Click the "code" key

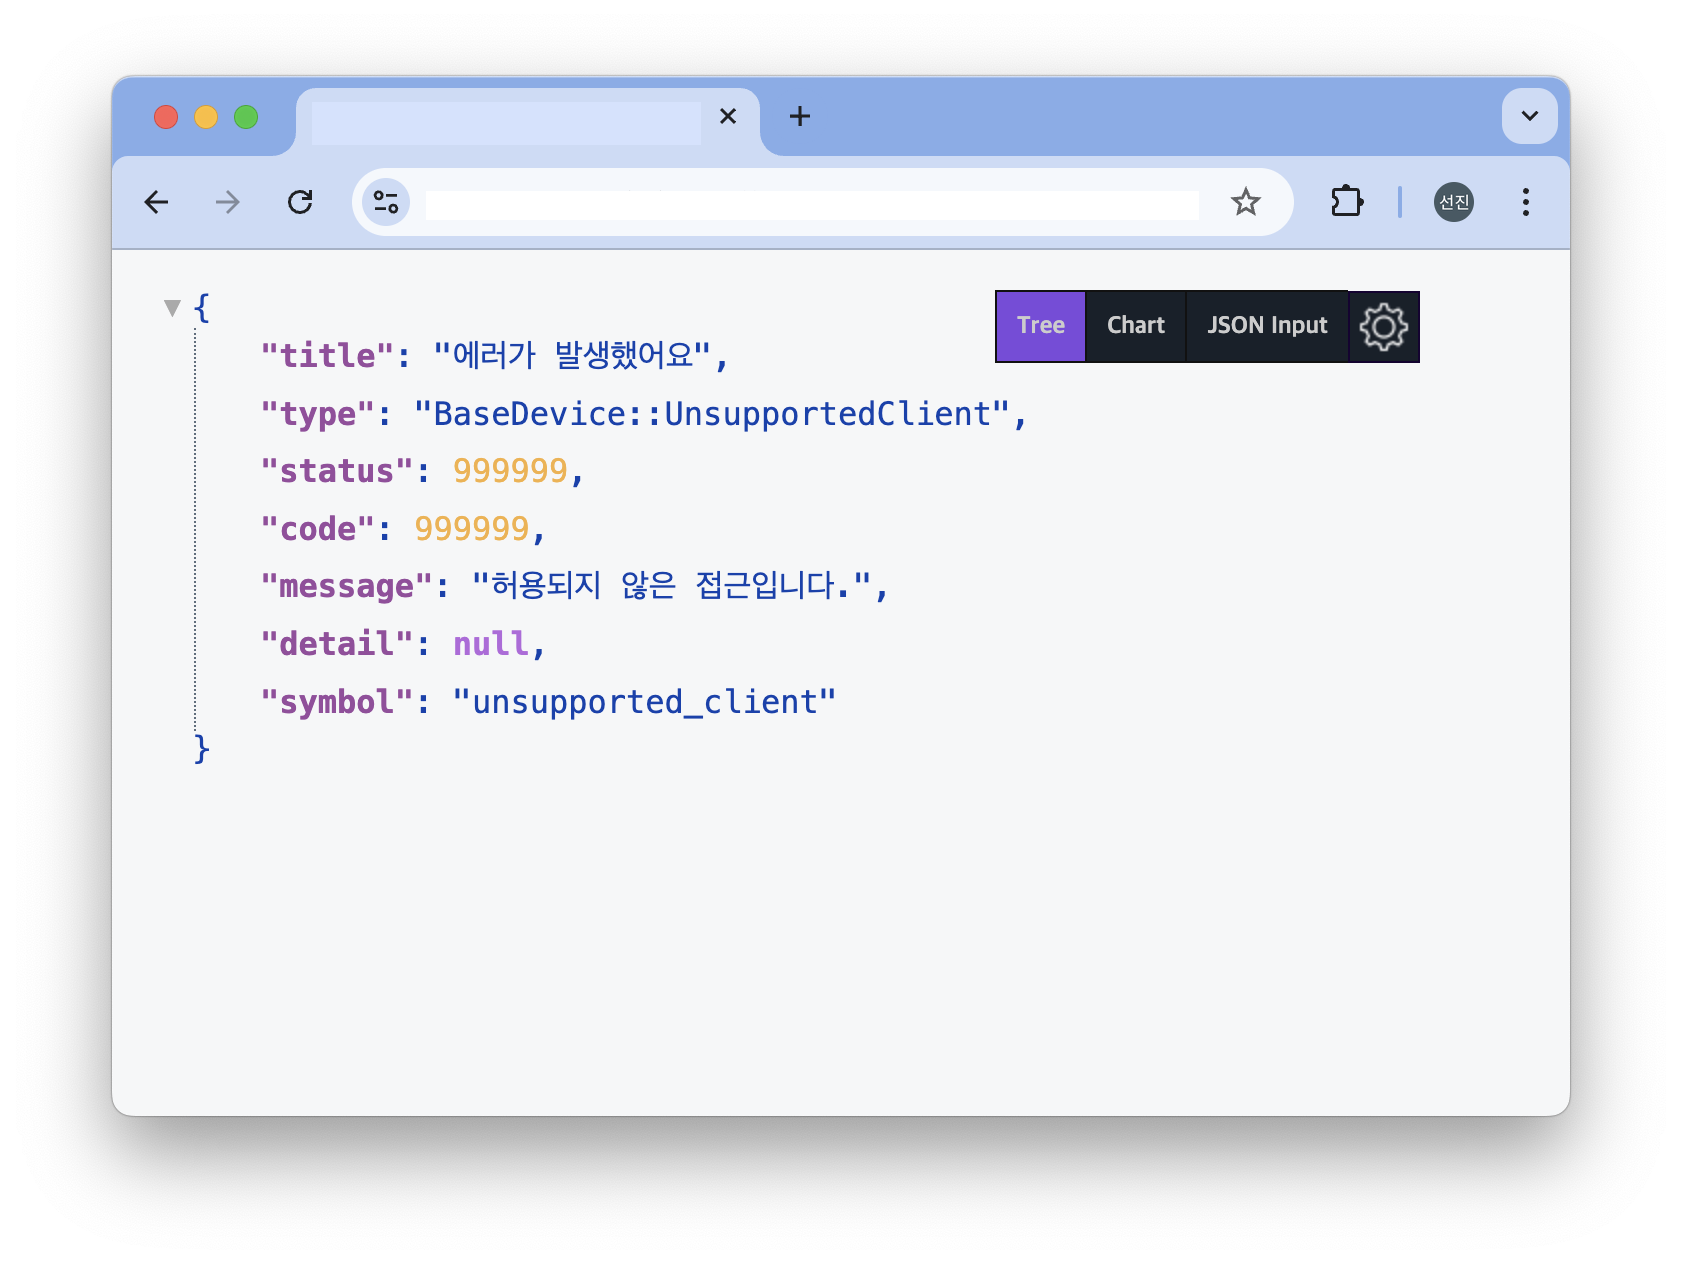(x=317, y=529)
